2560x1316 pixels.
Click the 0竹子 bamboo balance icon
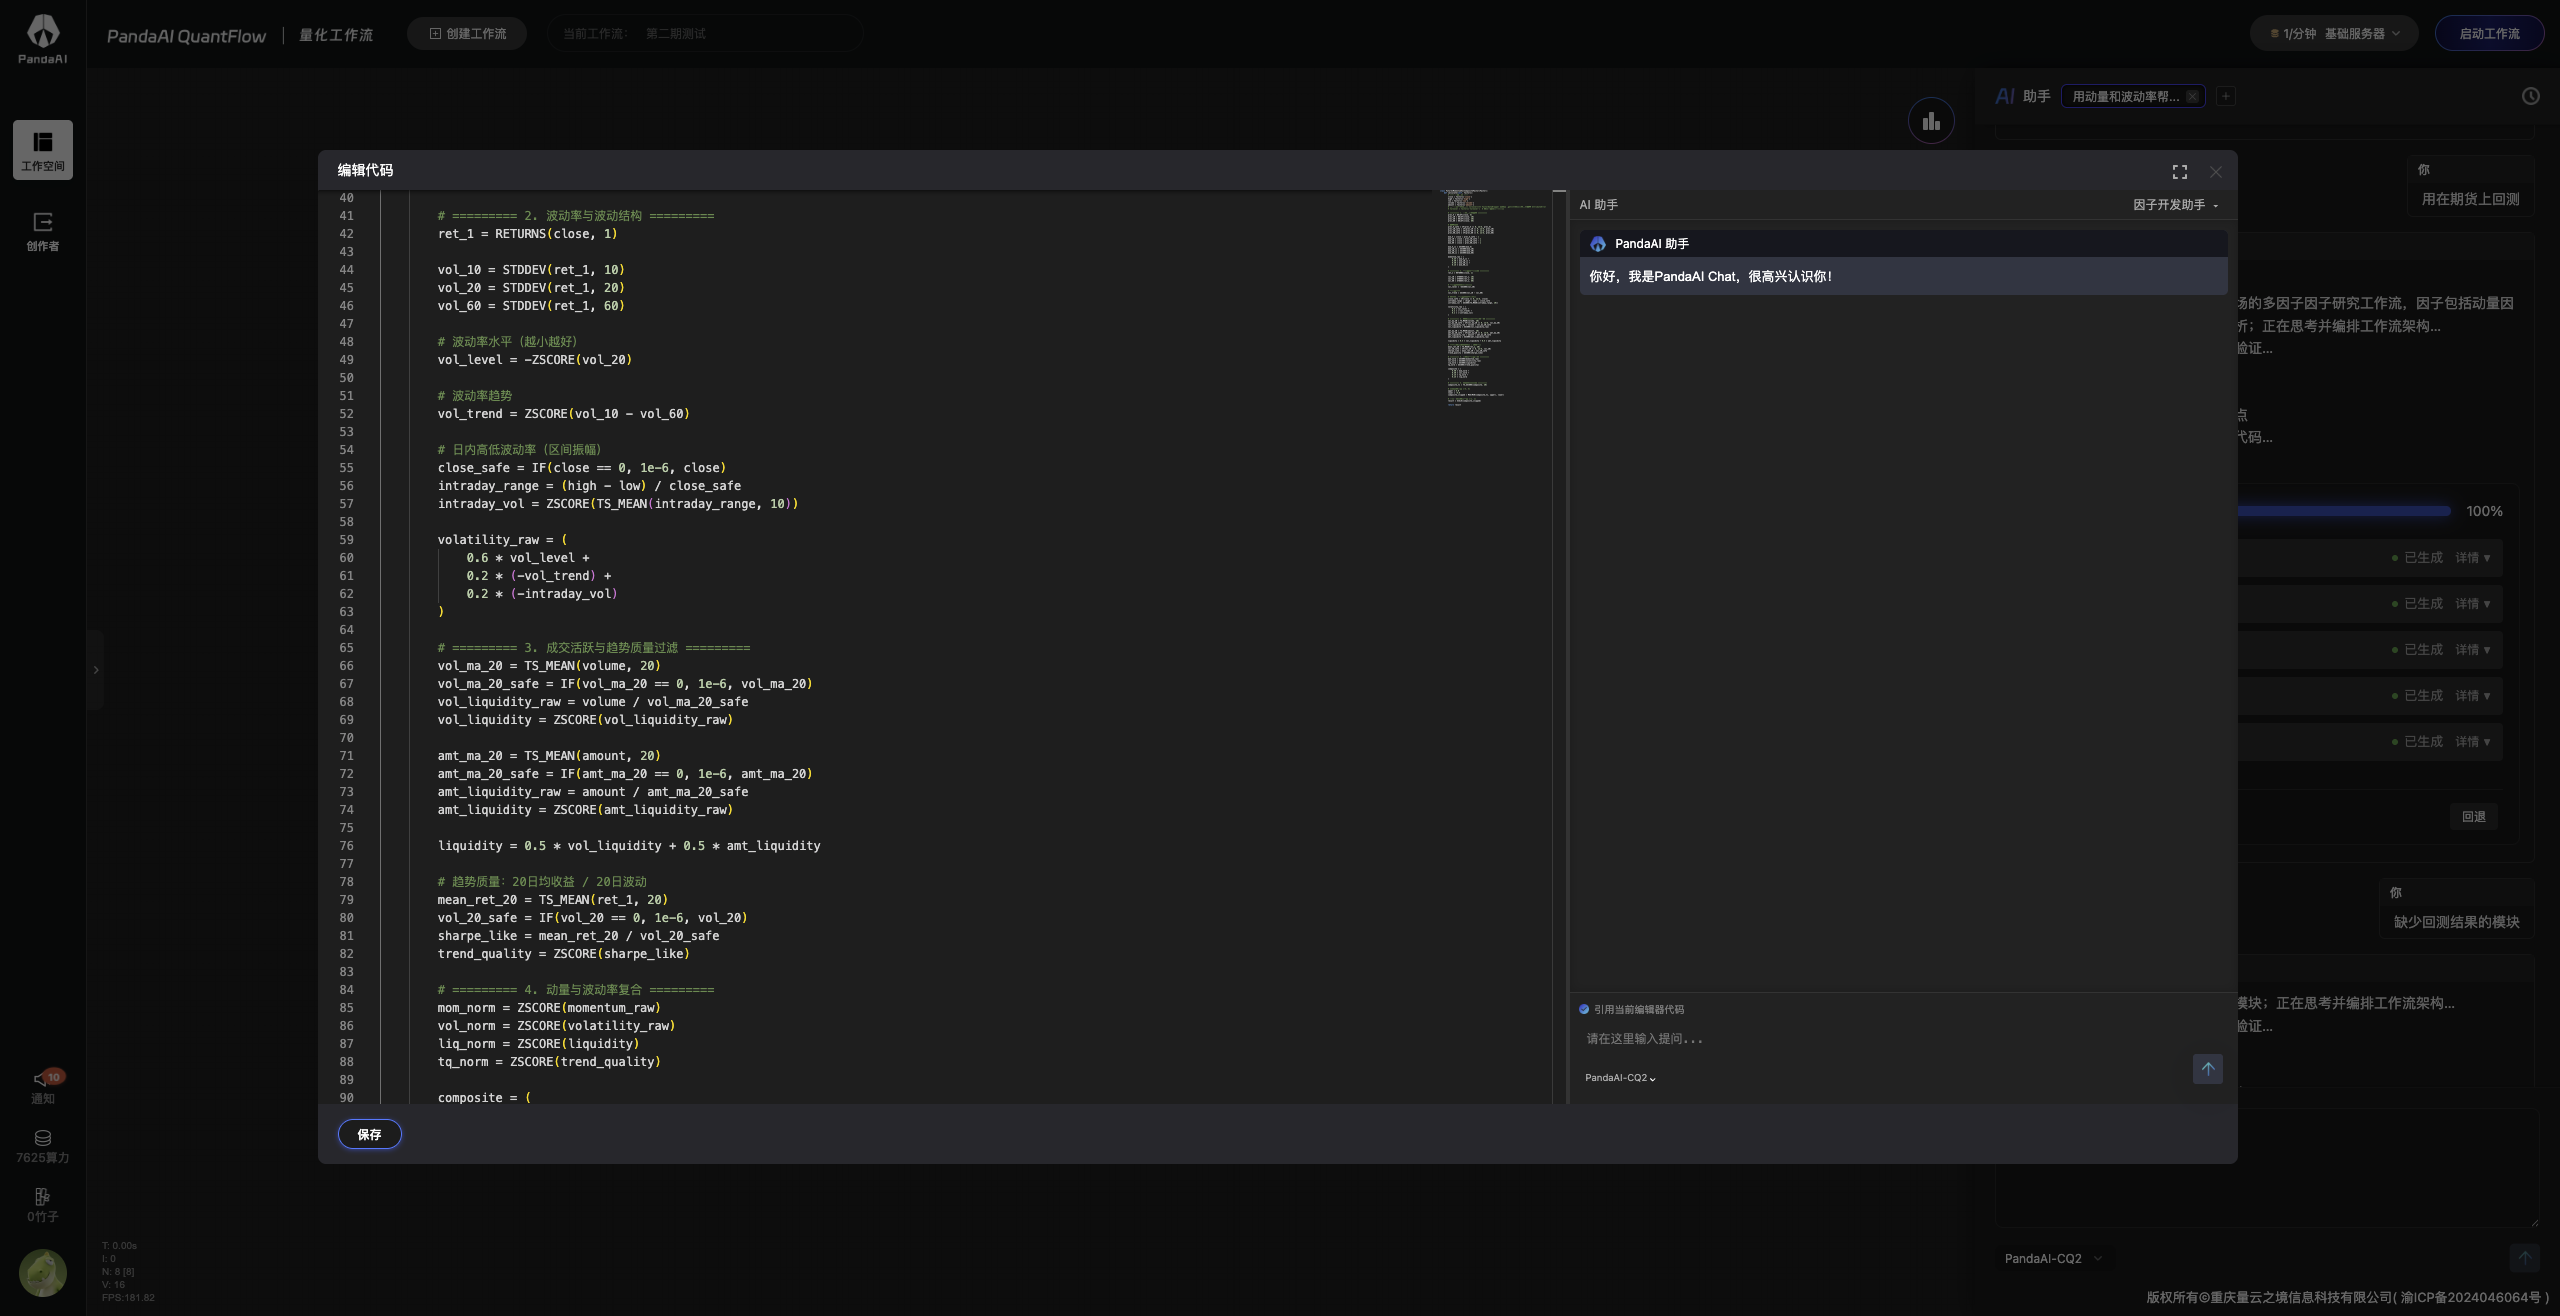(43, 1197)
